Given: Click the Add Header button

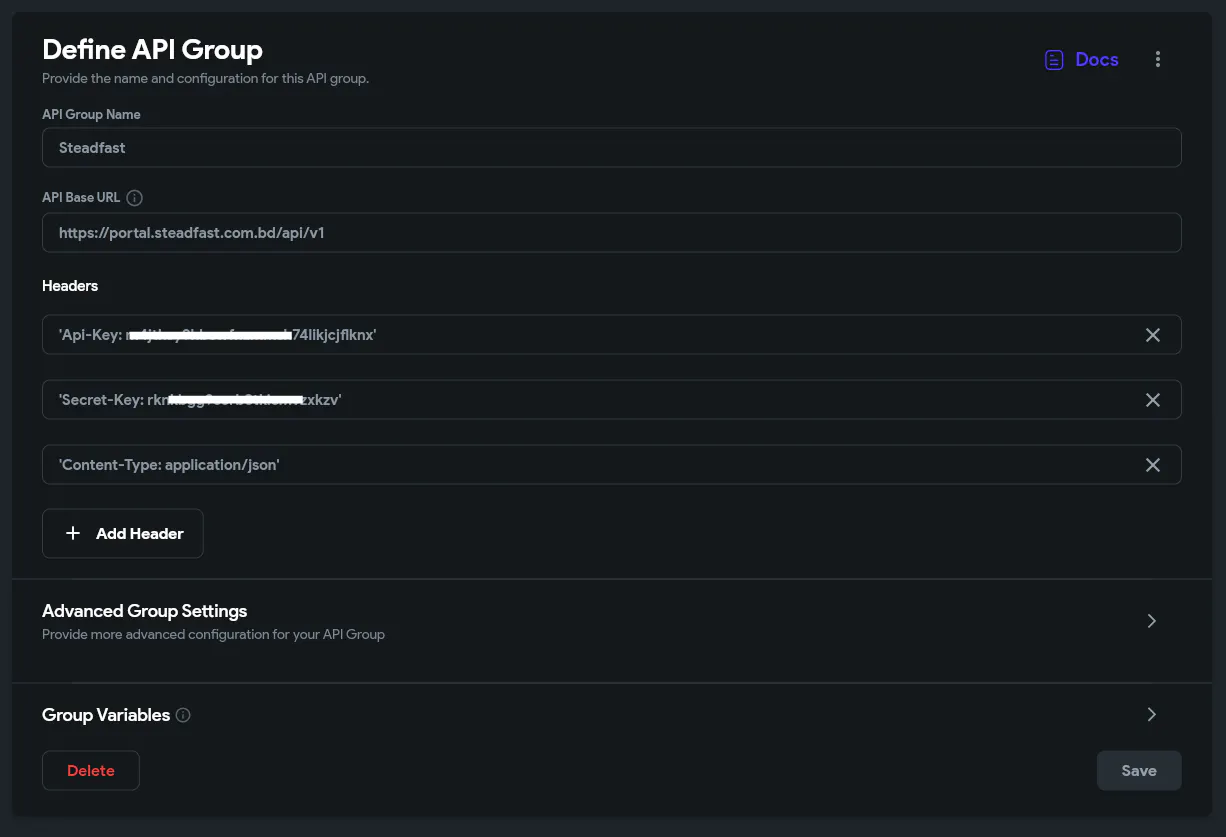Looking at the screenshot, I should [x=123, y=533].
